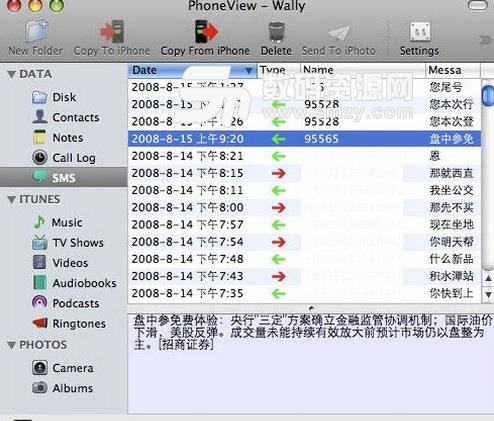
Task: Toggle the toolbar pill button in title bar
Action: coord(478,5)
